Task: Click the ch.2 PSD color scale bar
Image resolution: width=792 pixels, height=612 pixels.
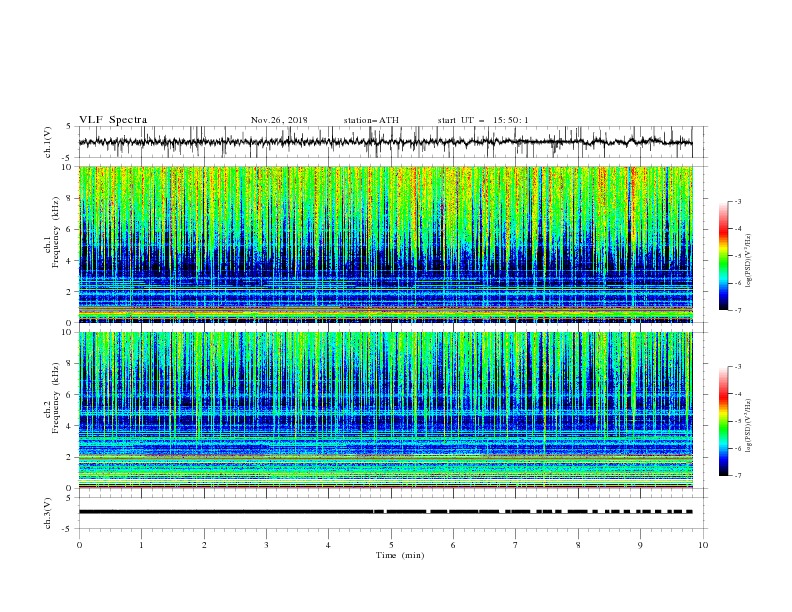Action: pyautogui.click(x=724, y=421)
